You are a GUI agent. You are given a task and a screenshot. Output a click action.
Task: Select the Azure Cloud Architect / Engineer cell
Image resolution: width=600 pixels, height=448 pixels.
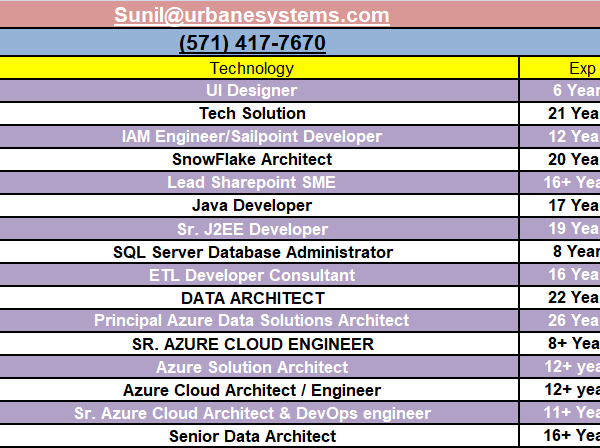pos(252,390)
